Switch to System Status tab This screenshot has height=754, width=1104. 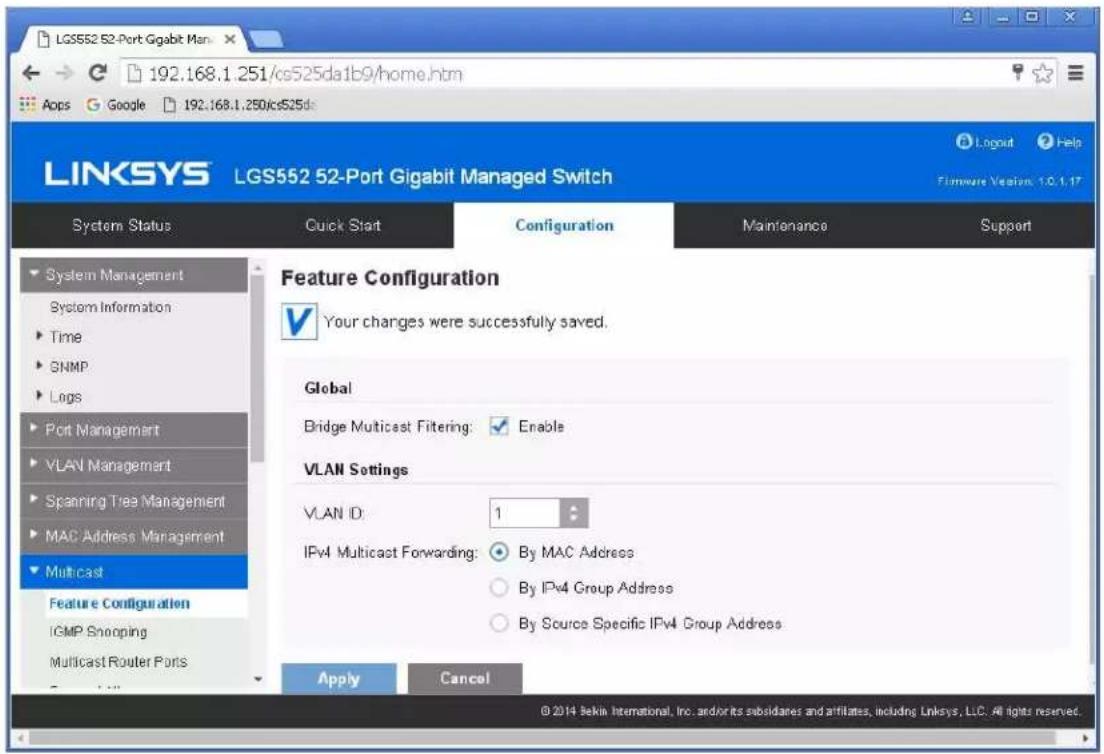point(122,225)
